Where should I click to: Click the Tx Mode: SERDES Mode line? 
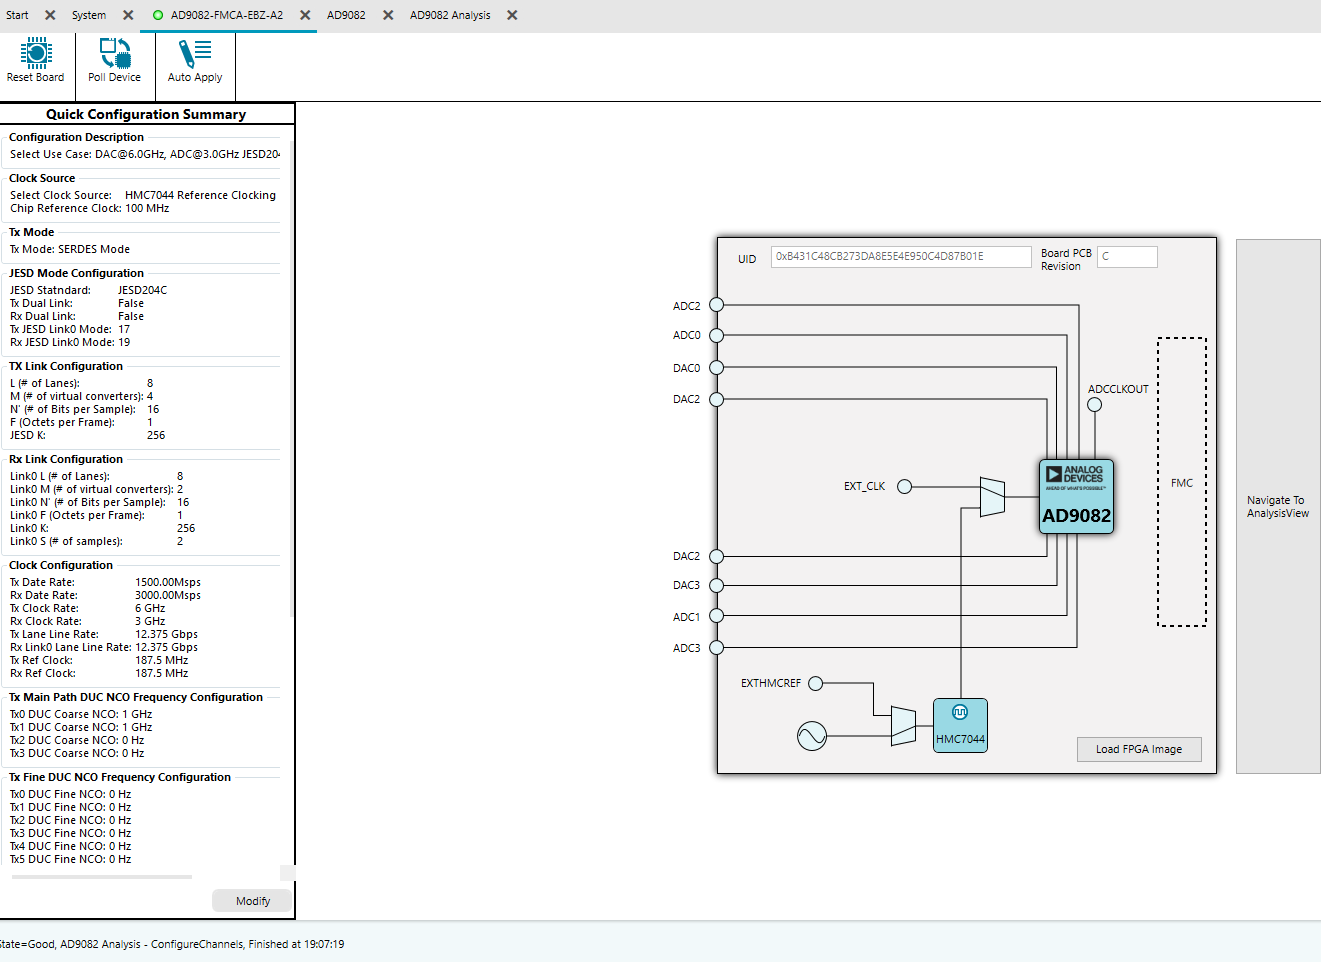(x=70, y=249)
